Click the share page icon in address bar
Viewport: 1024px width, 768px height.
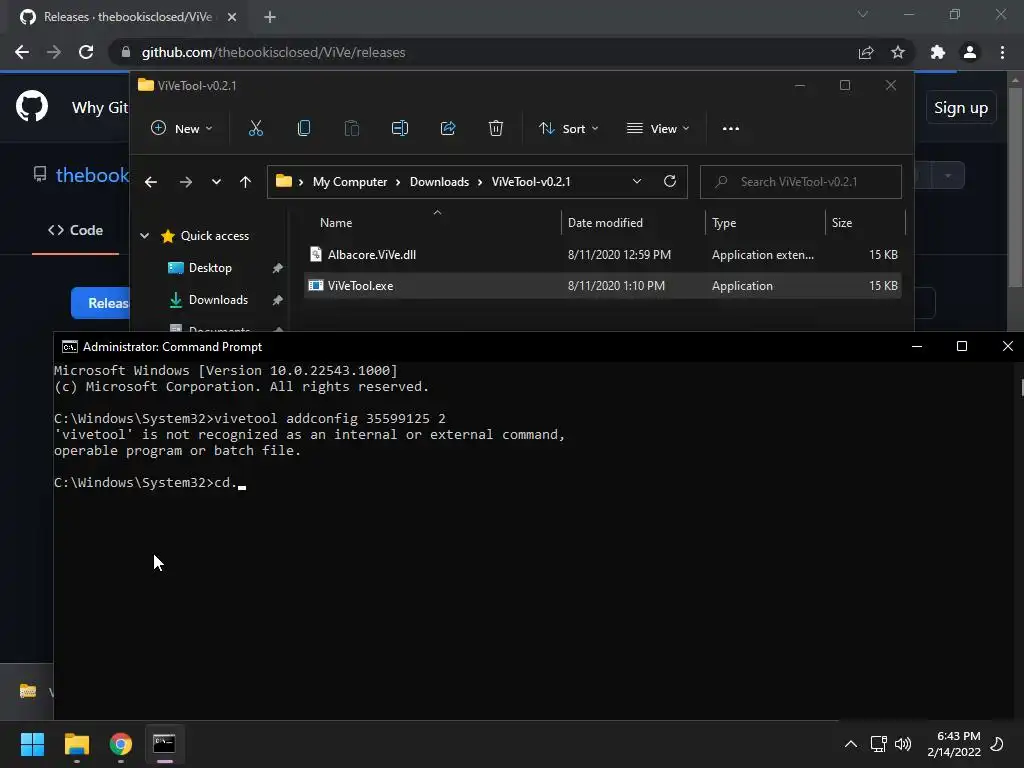pyautogui.click(x=866, y=52)
